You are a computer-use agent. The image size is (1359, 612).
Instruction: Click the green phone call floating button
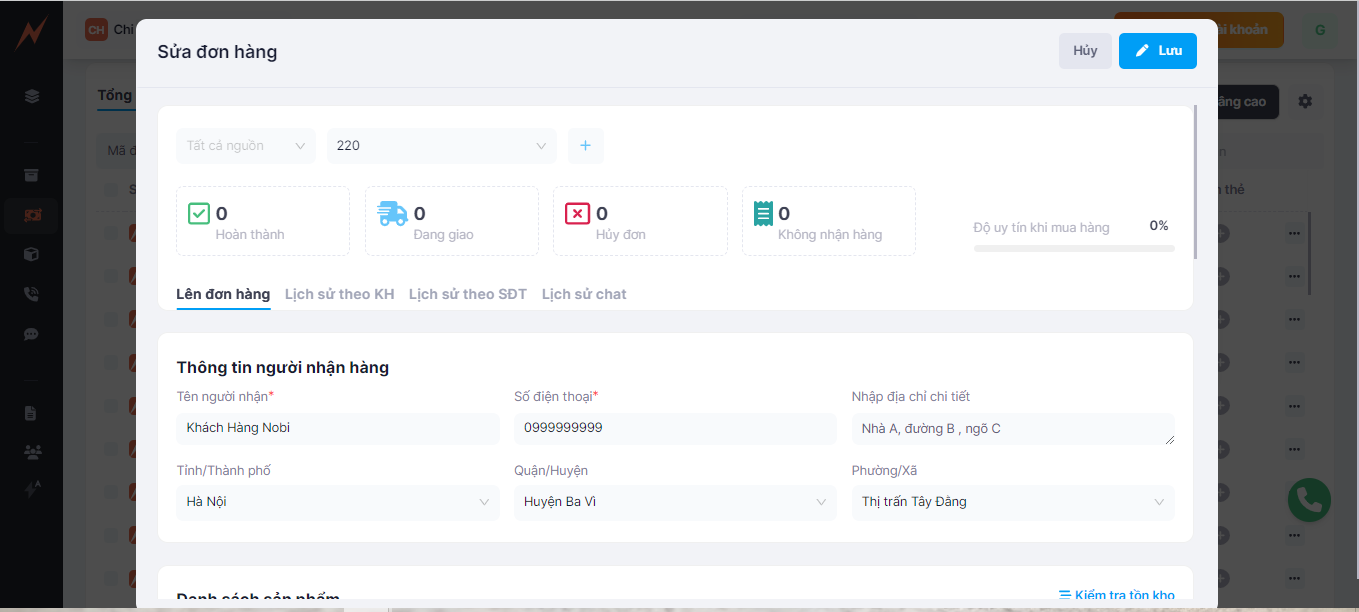click(1309, 499)
